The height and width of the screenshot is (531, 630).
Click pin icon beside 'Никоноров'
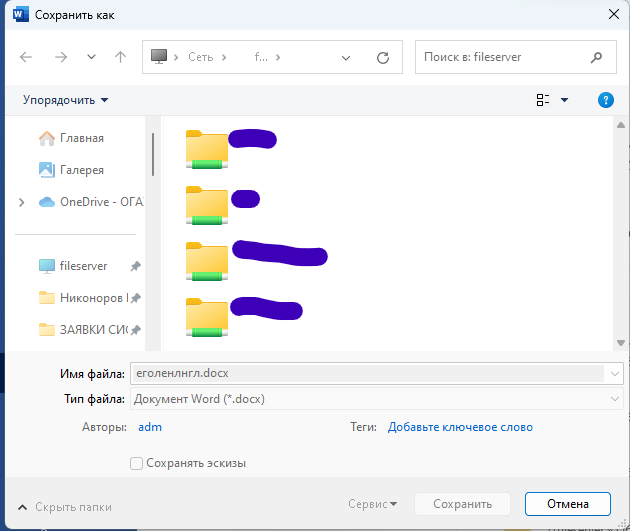click(x=136, y=298)
